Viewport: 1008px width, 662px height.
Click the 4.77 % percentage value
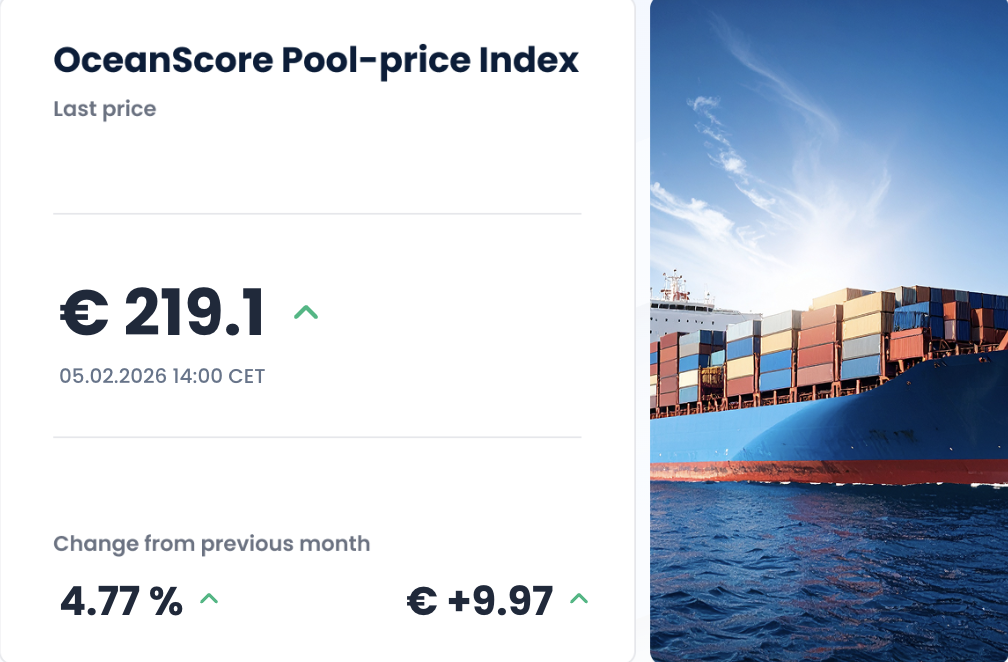click(122, 601)
